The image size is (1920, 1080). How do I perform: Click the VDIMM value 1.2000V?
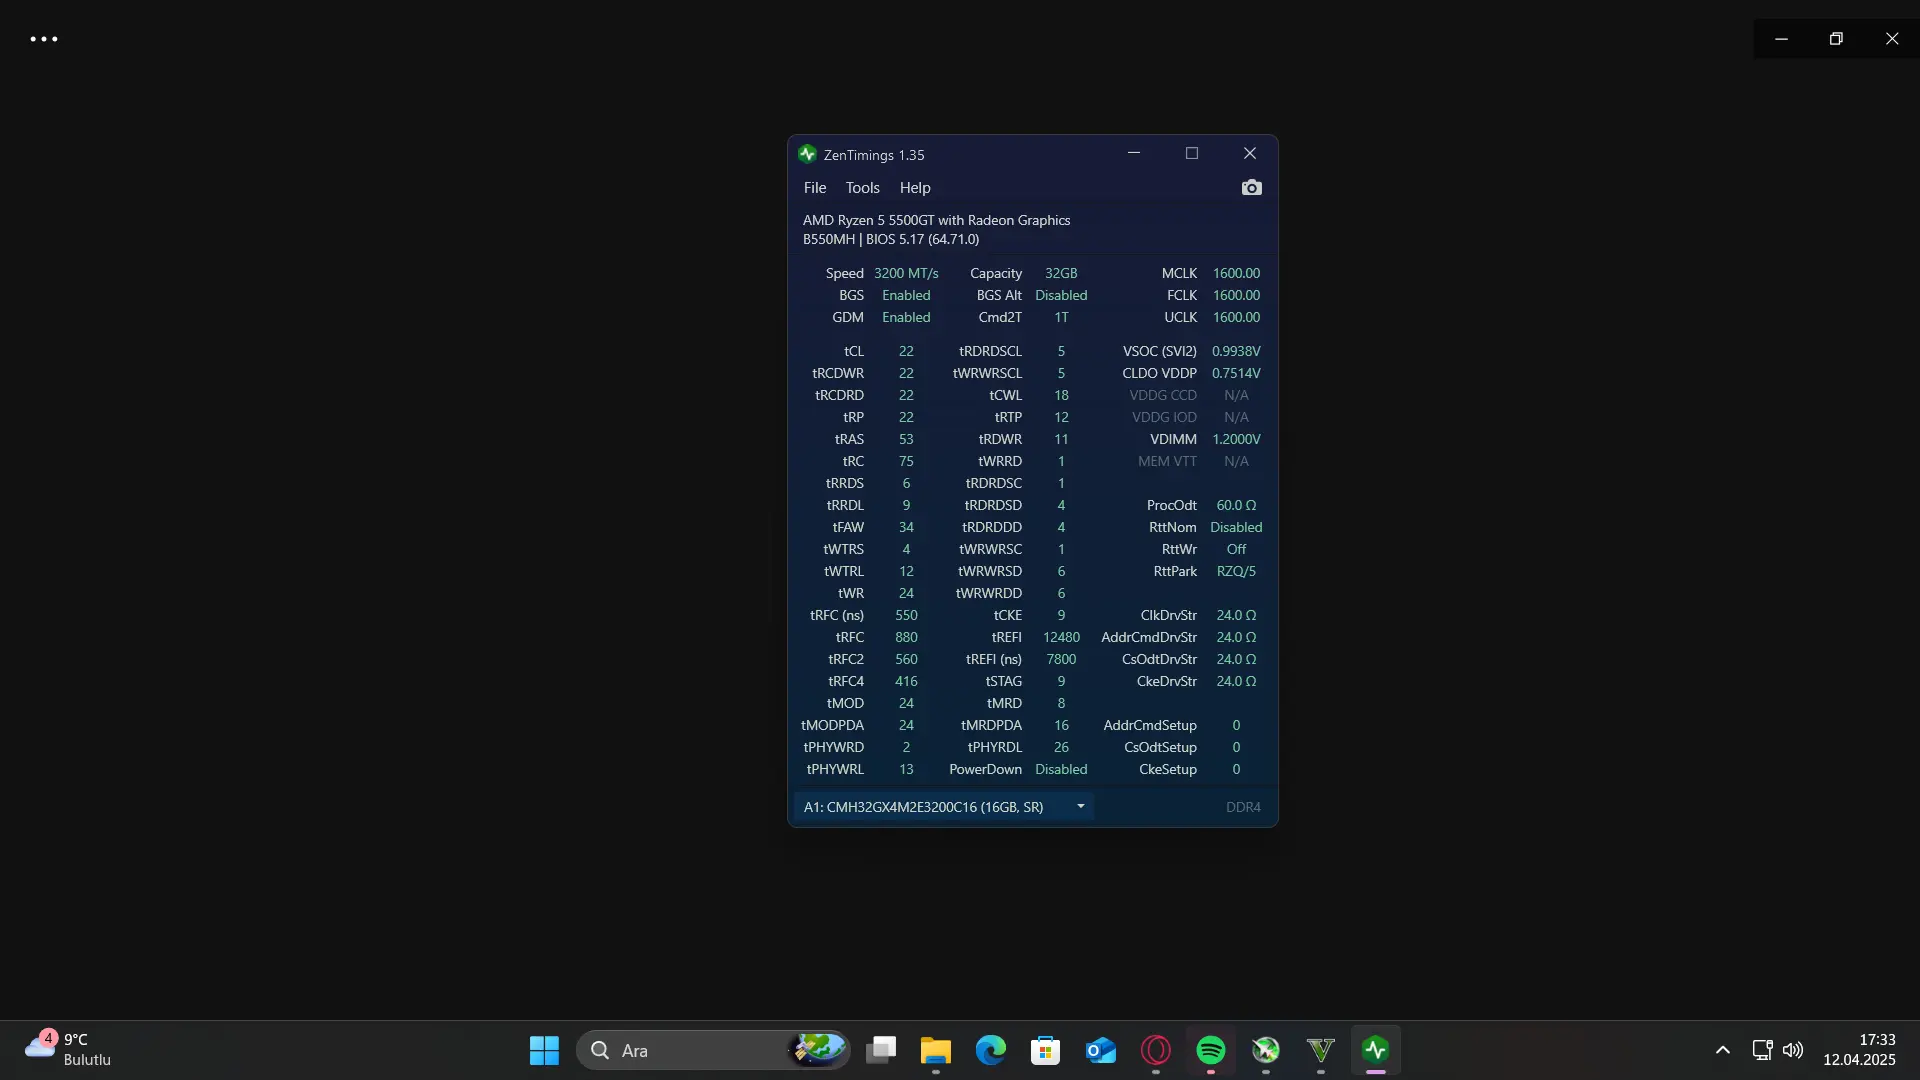pos(1236,439)
